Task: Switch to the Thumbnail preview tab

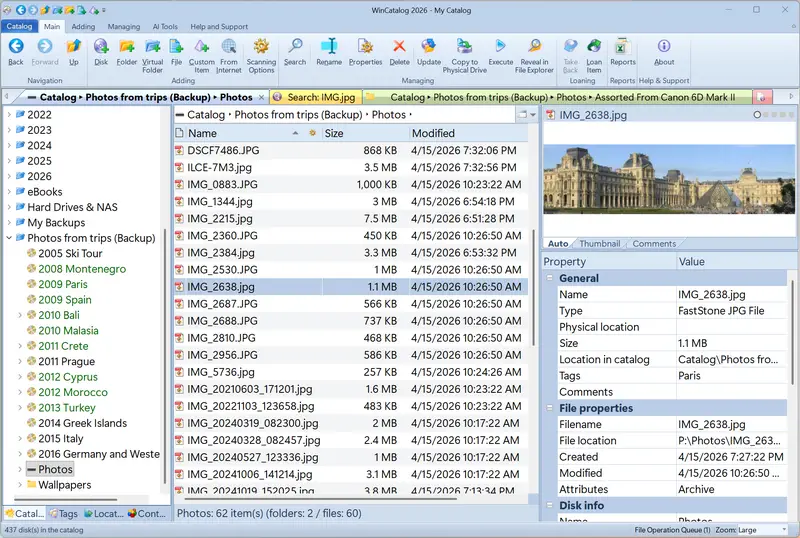Action: click(599, 243)
